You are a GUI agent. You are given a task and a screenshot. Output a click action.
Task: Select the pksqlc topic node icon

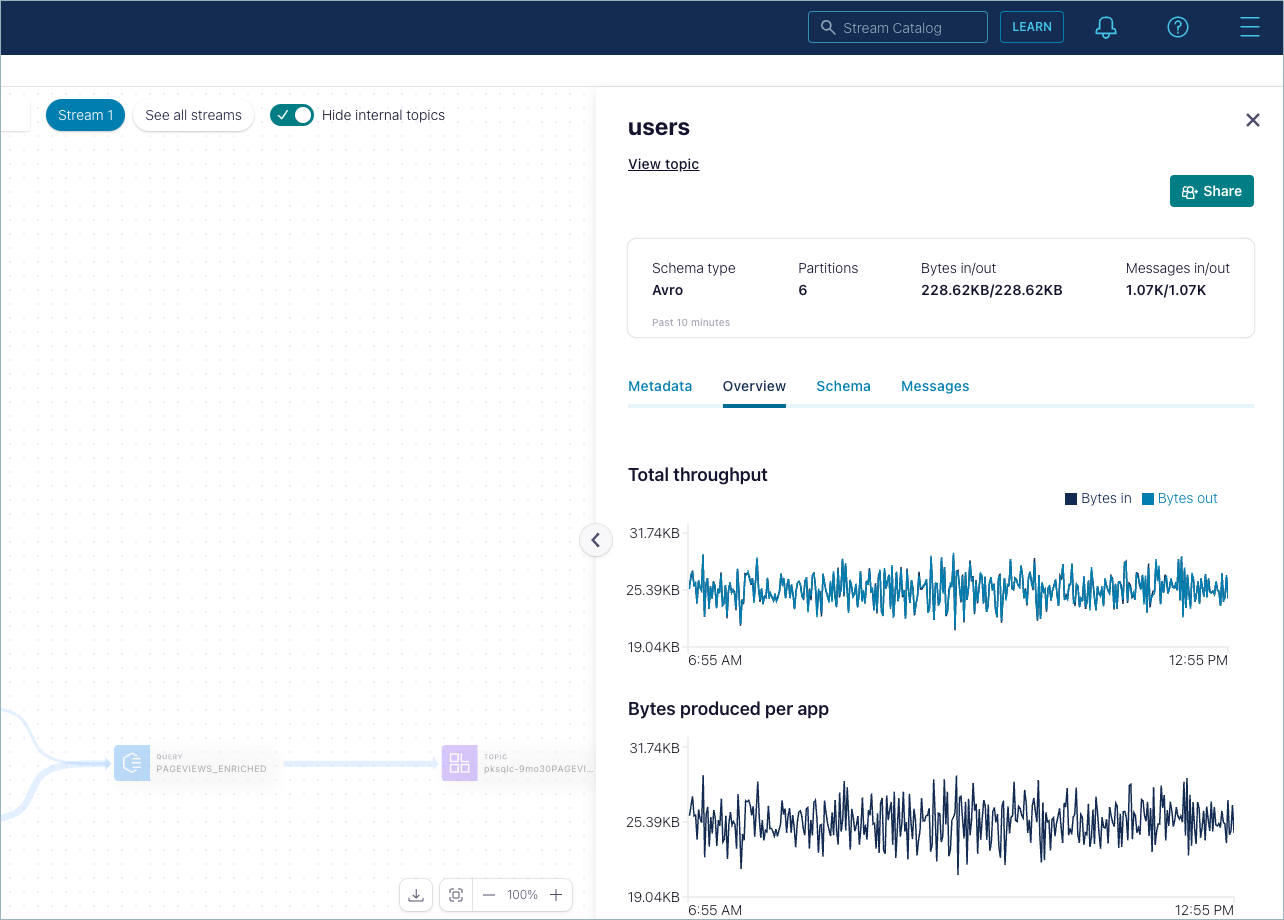(459, 763)
